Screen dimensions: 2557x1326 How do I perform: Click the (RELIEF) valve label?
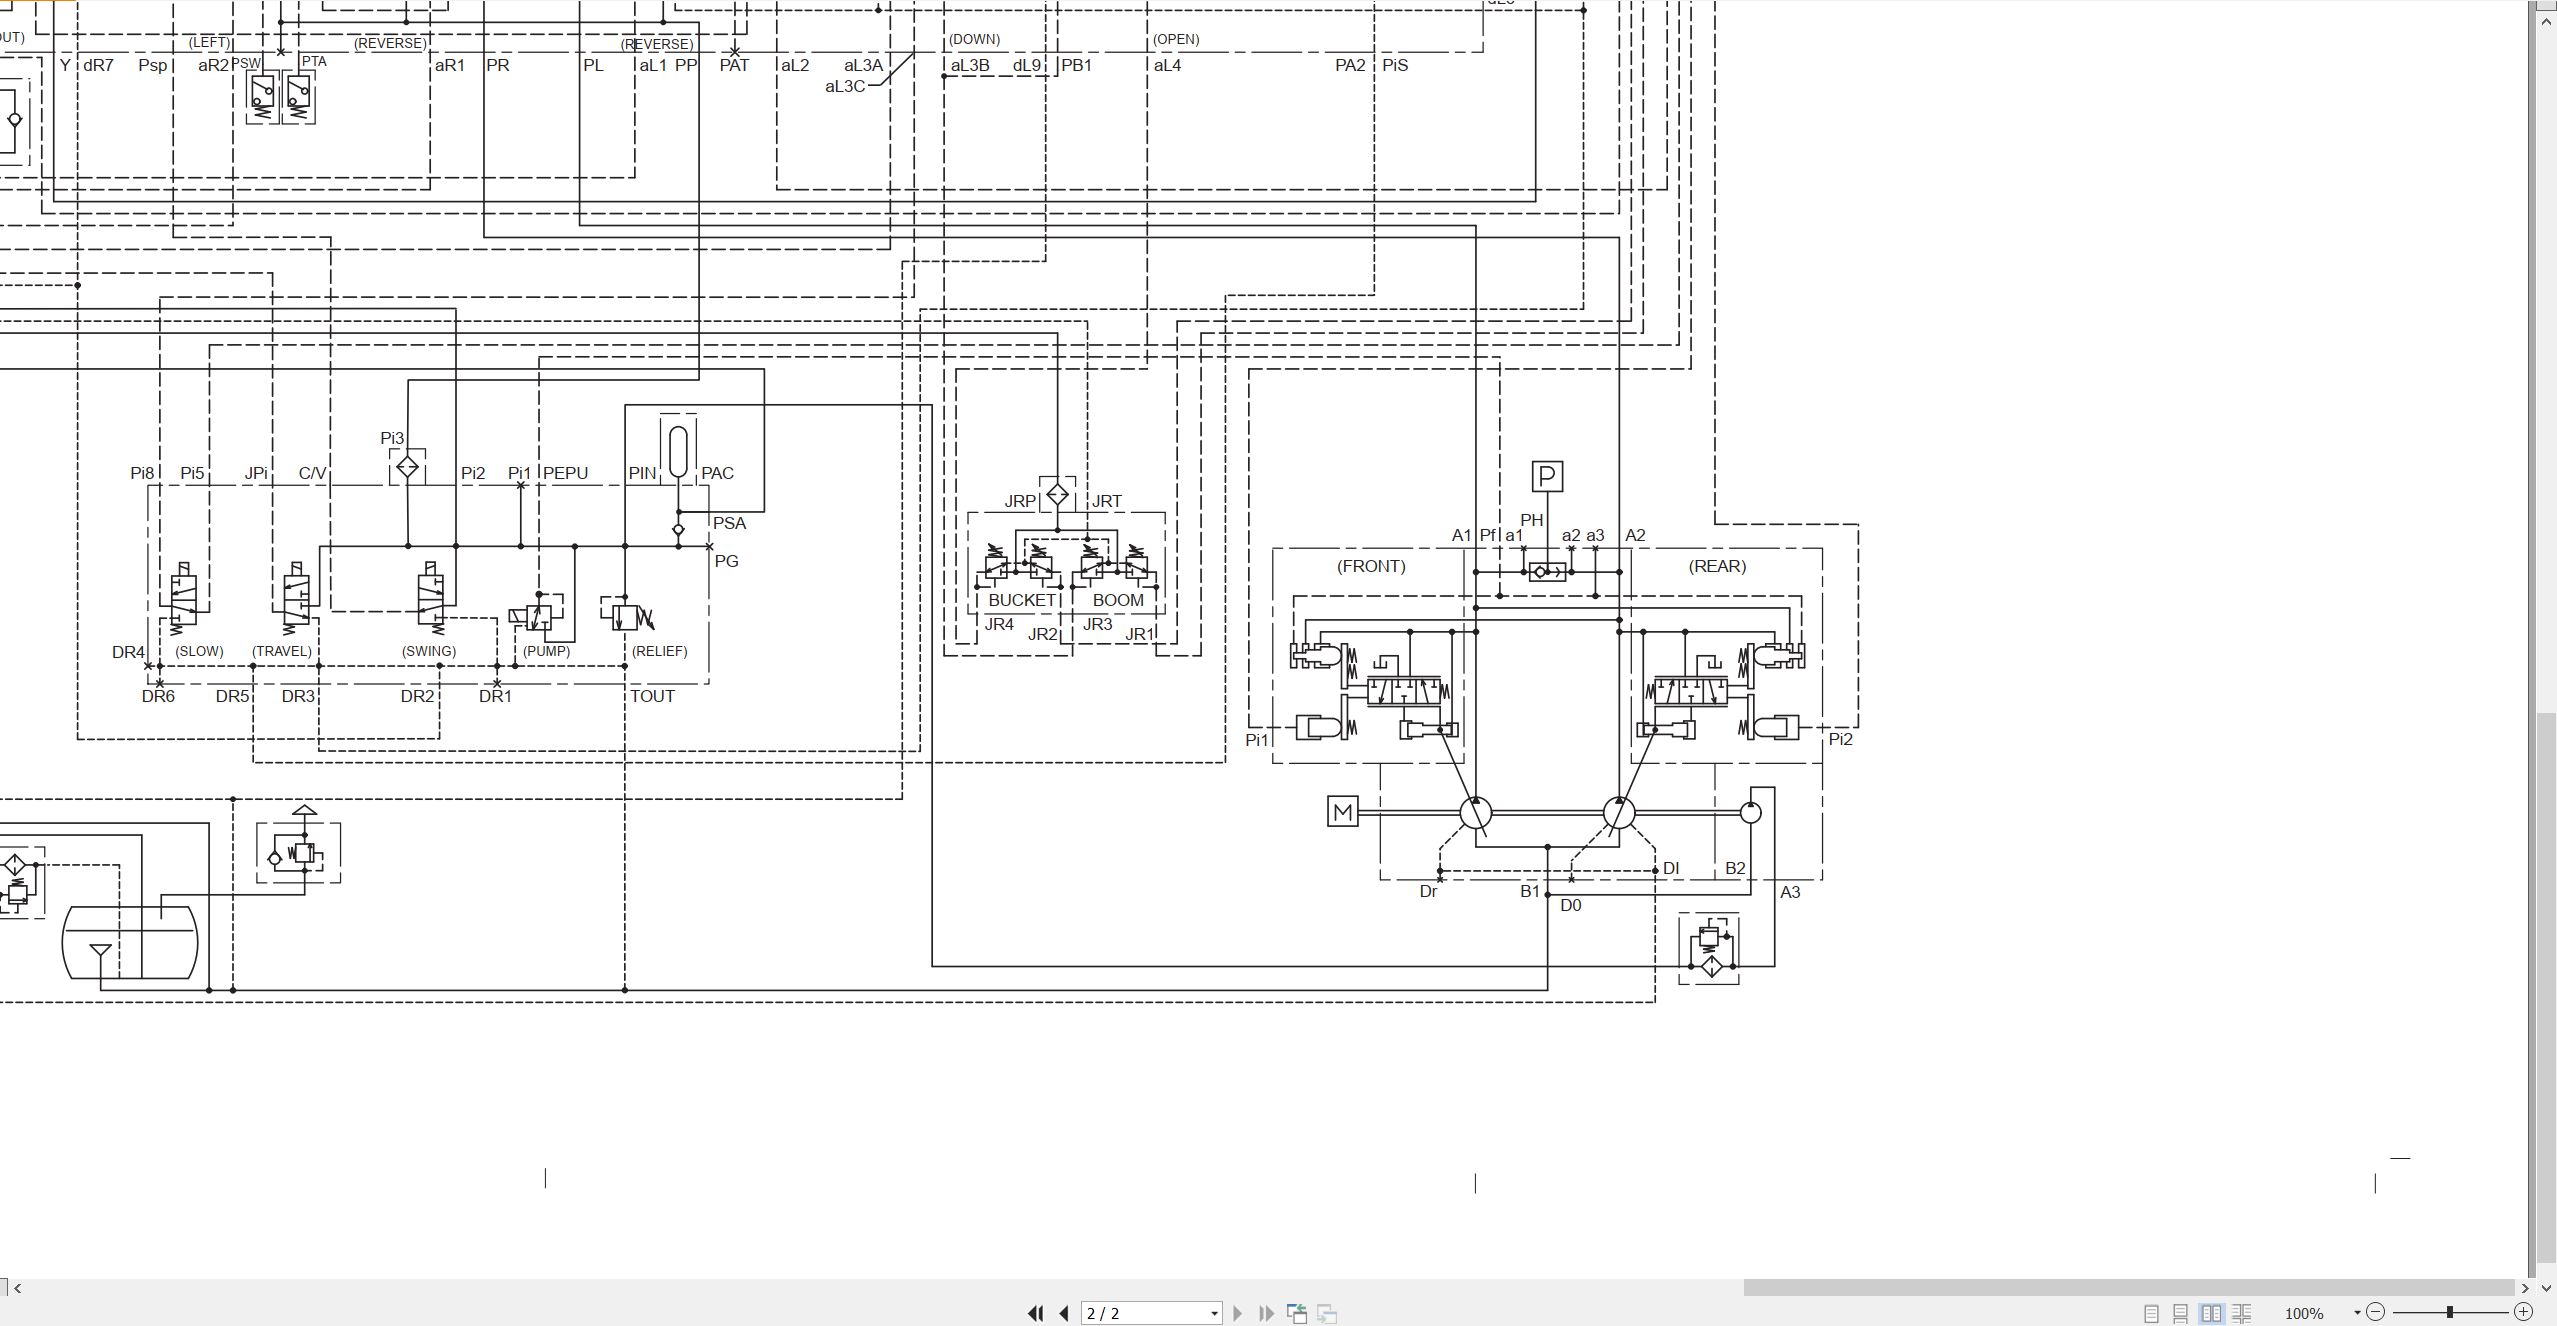(x=659, y=651)
